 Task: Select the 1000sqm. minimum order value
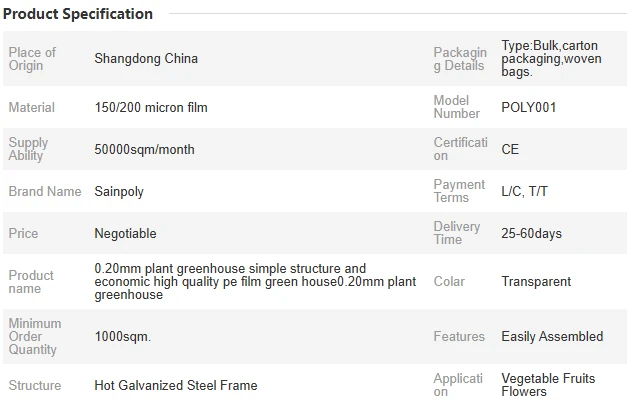[x=123, y=336]
